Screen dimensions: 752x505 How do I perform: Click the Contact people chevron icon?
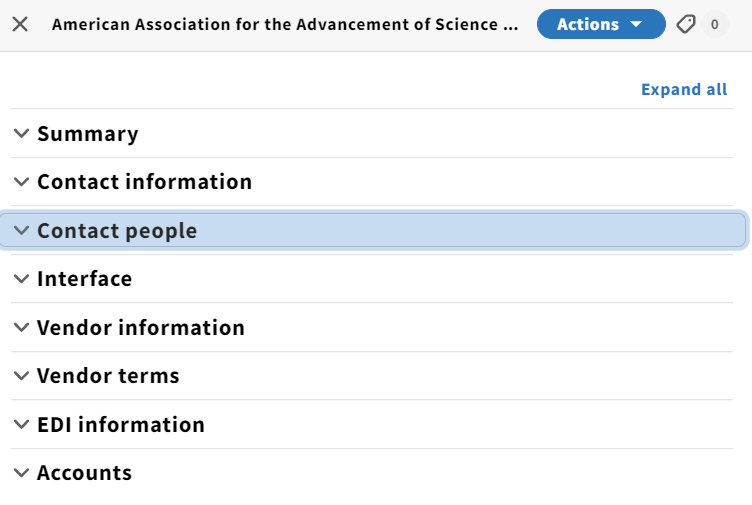tap(21, 230)
